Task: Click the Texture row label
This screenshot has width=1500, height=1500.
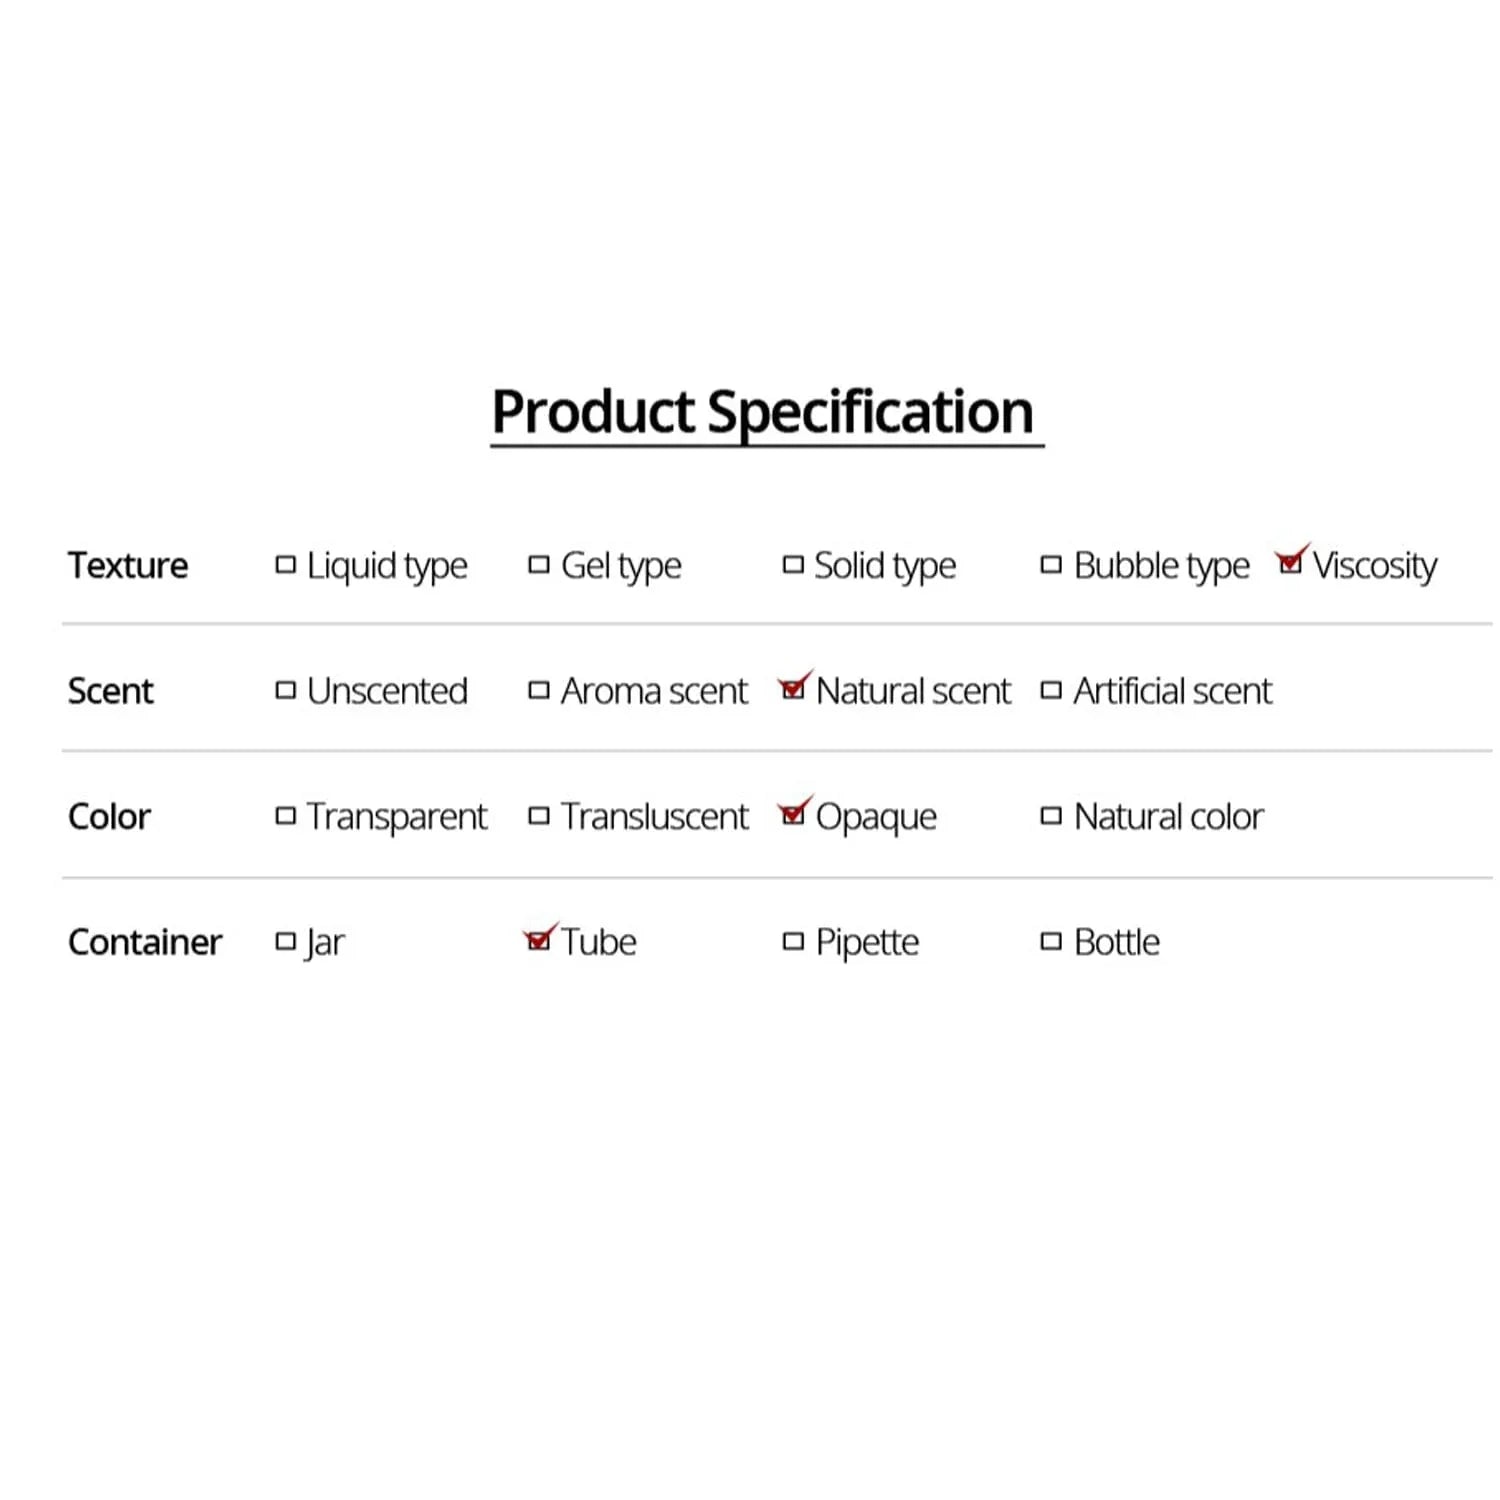Action: tap(128, 565)
